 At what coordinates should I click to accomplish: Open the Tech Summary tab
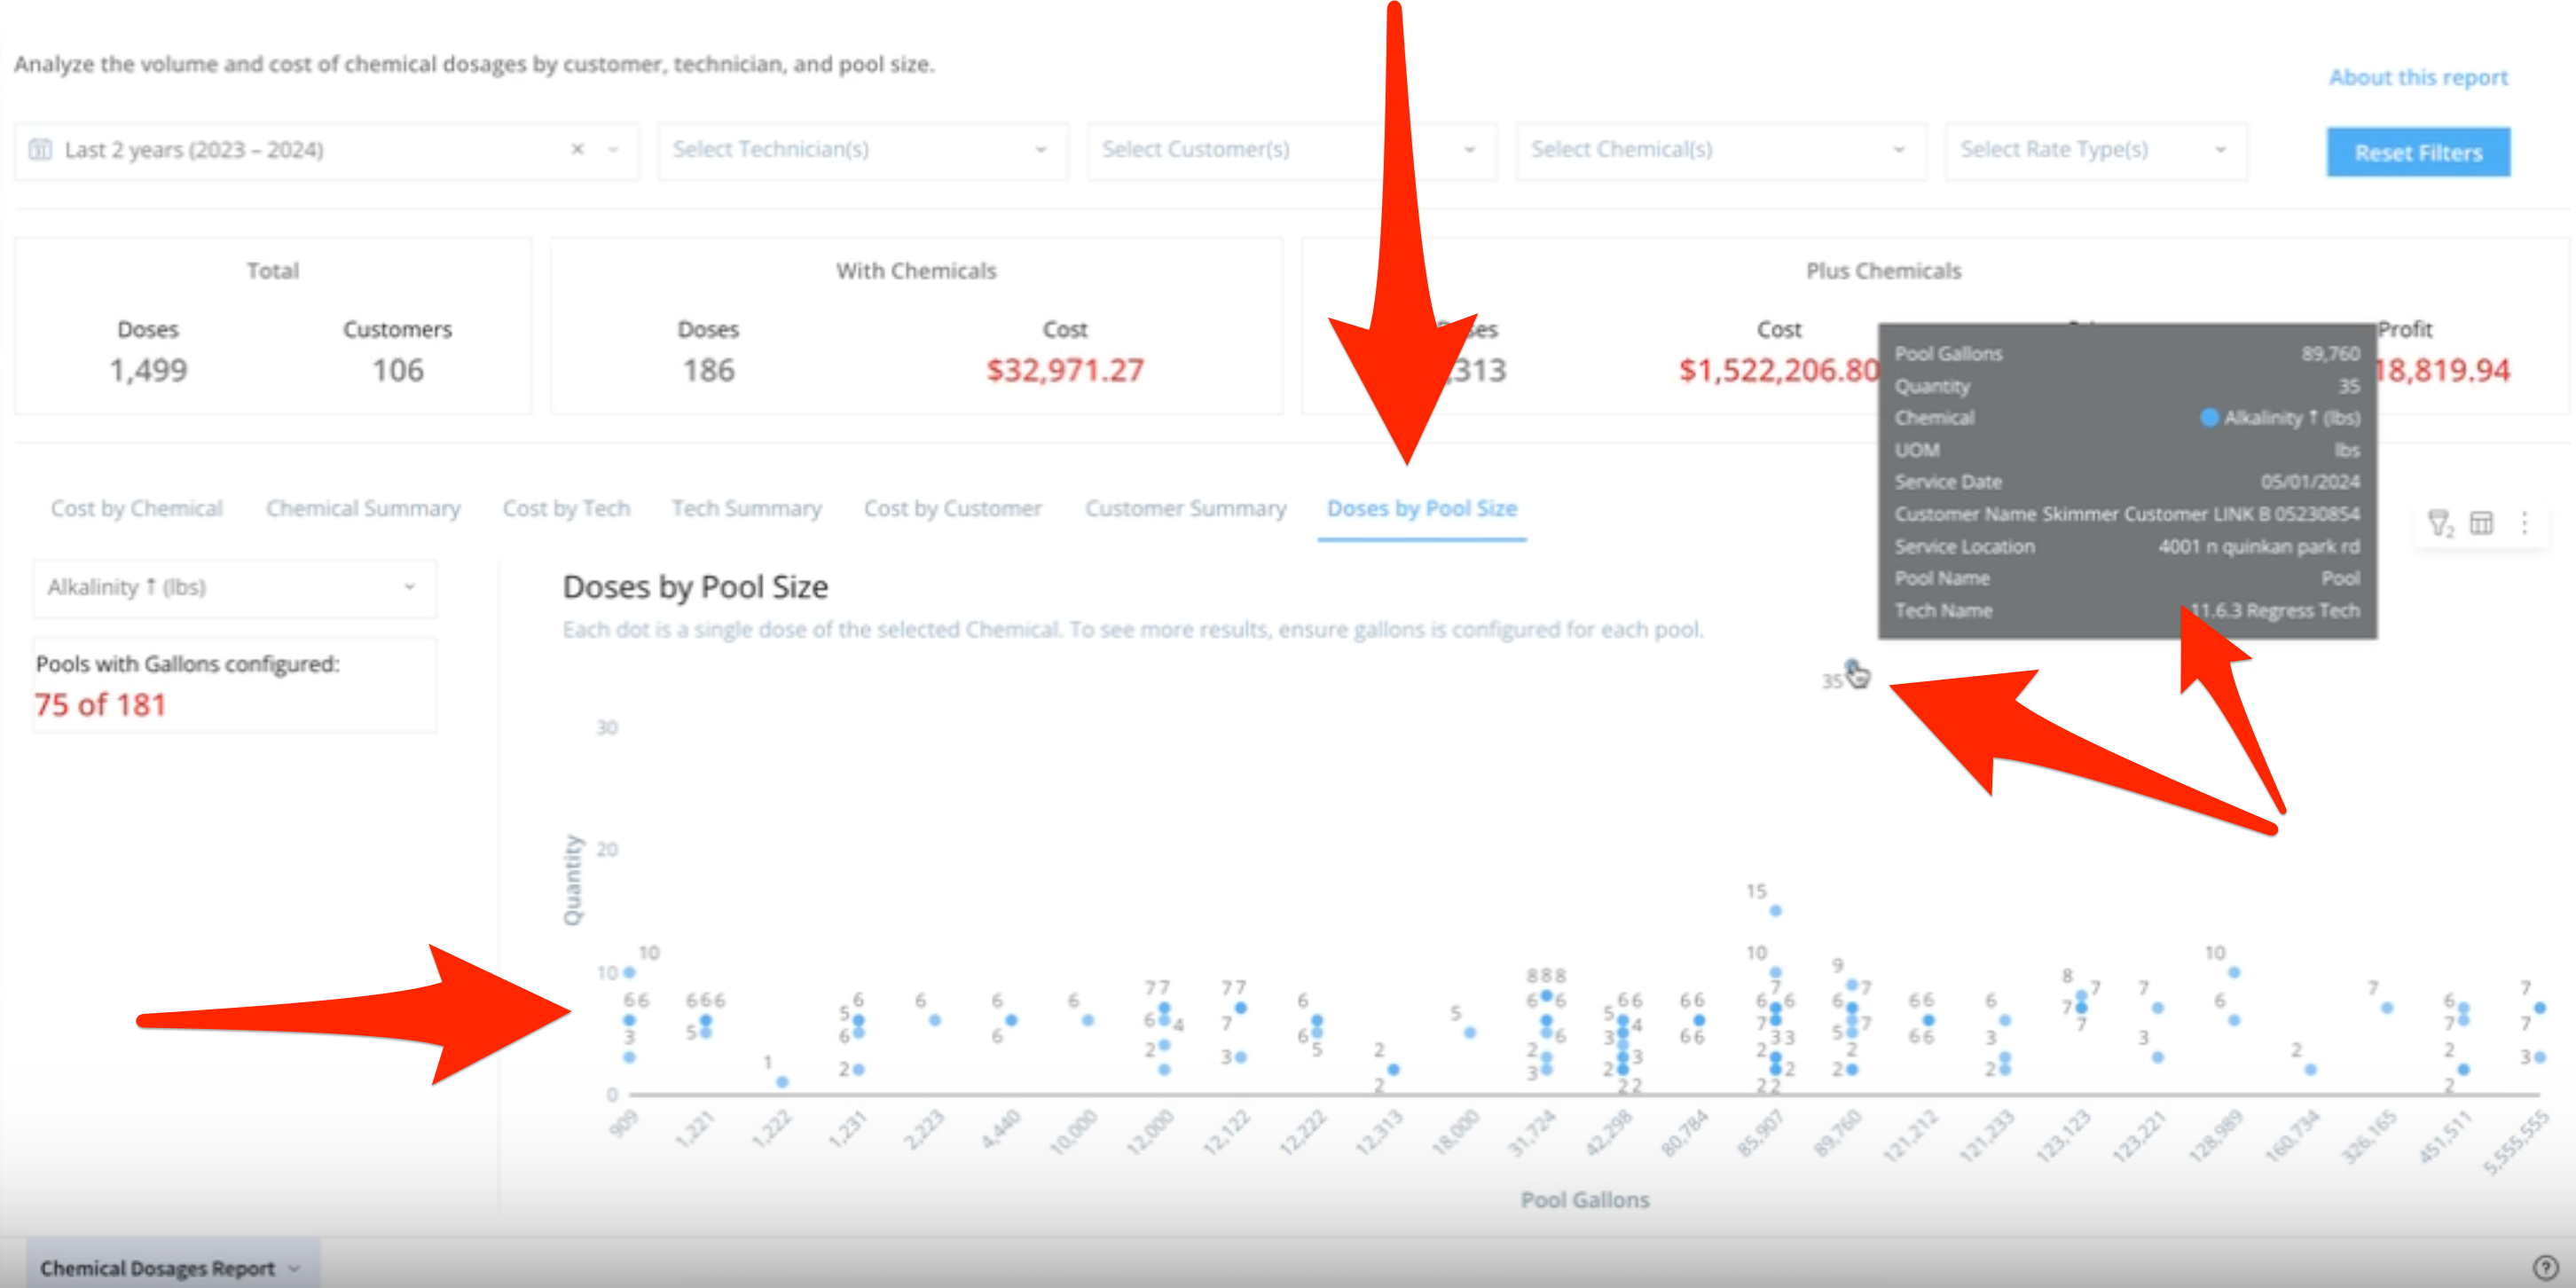[x=746, y=508]
